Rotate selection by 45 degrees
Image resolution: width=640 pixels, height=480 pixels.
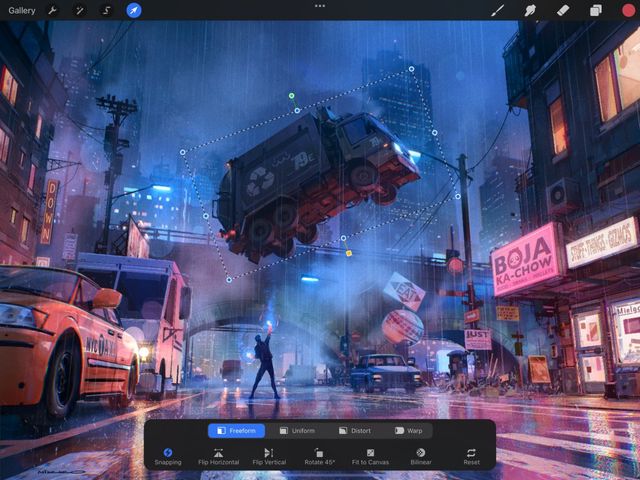coord(320,457)
